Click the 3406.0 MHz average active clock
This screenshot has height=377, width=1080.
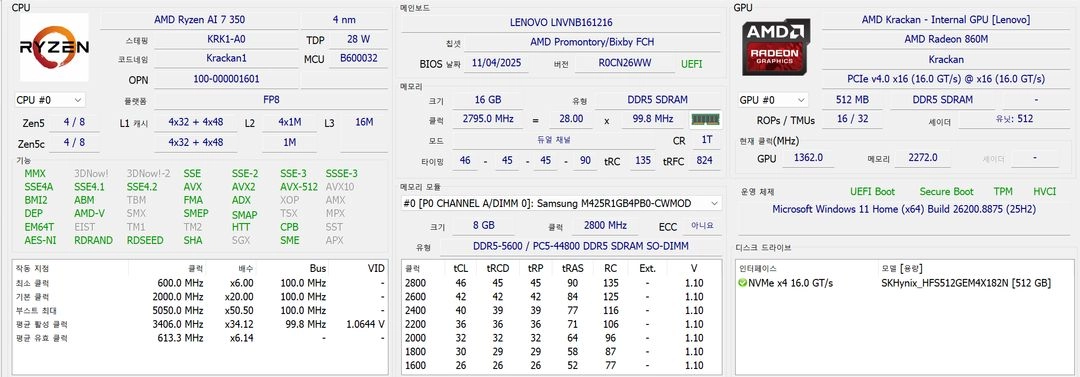[x=178, y=324]
